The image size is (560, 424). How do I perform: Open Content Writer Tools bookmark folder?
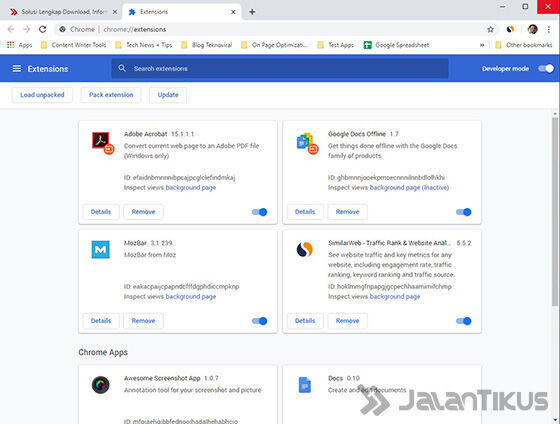(74, 45)
